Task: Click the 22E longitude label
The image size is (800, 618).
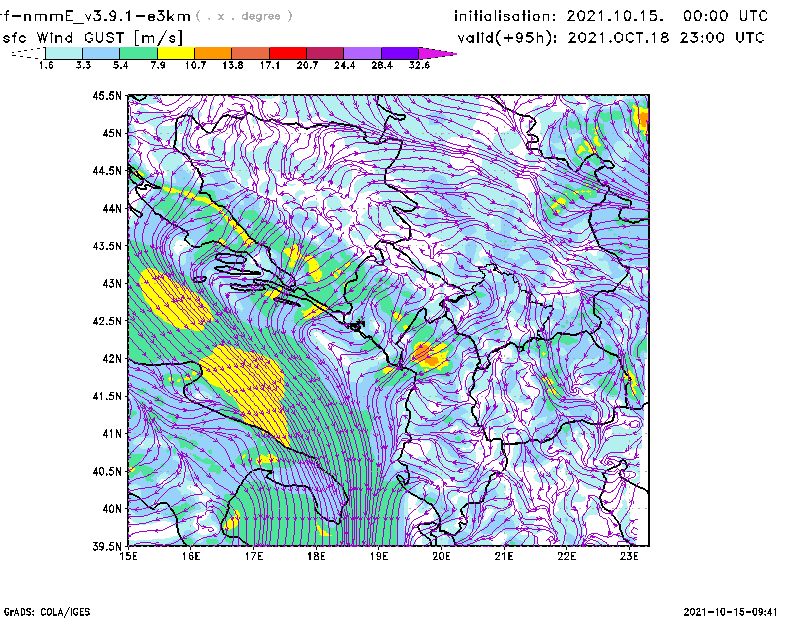Action: click(x=567, y=556)
